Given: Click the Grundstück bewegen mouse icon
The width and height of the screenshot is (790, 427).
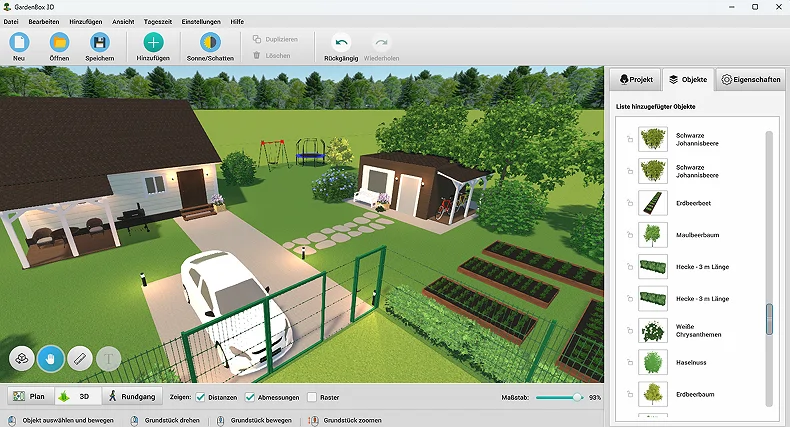Looking at the screenshot, I should click(x=220, y=420).
